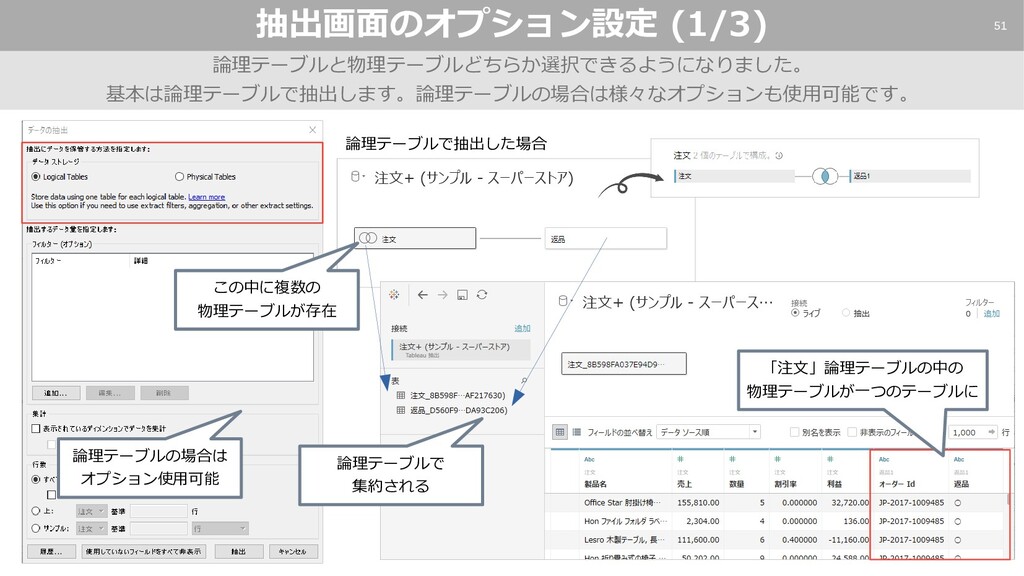
Task: Select the ライブ connection radio button
Action: [795, 313]
